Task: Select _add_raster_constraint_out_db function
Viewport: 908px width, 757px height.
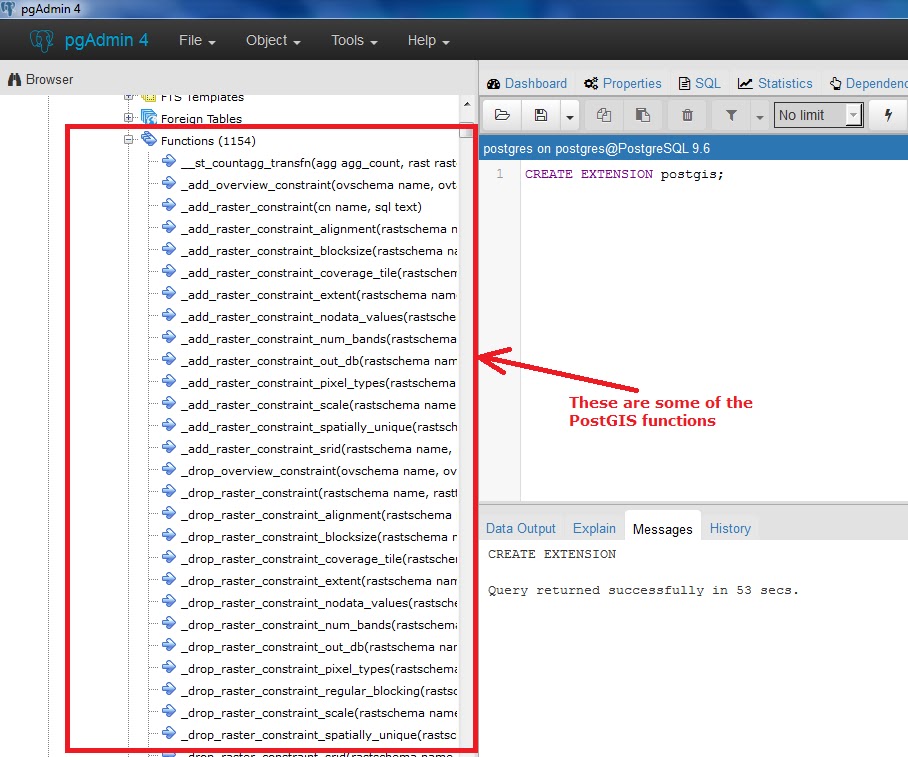Action: tap(318, 361)
